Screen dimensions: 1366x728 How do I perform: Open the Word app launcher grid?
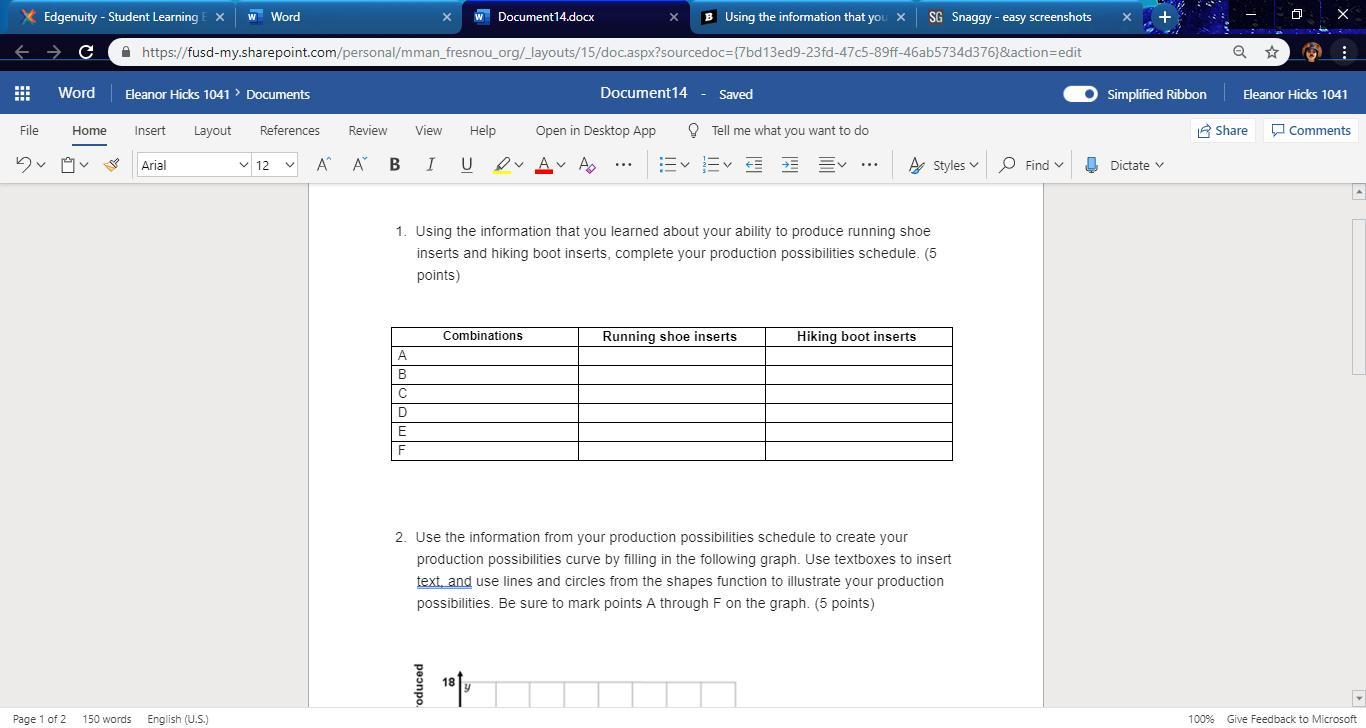22,94
